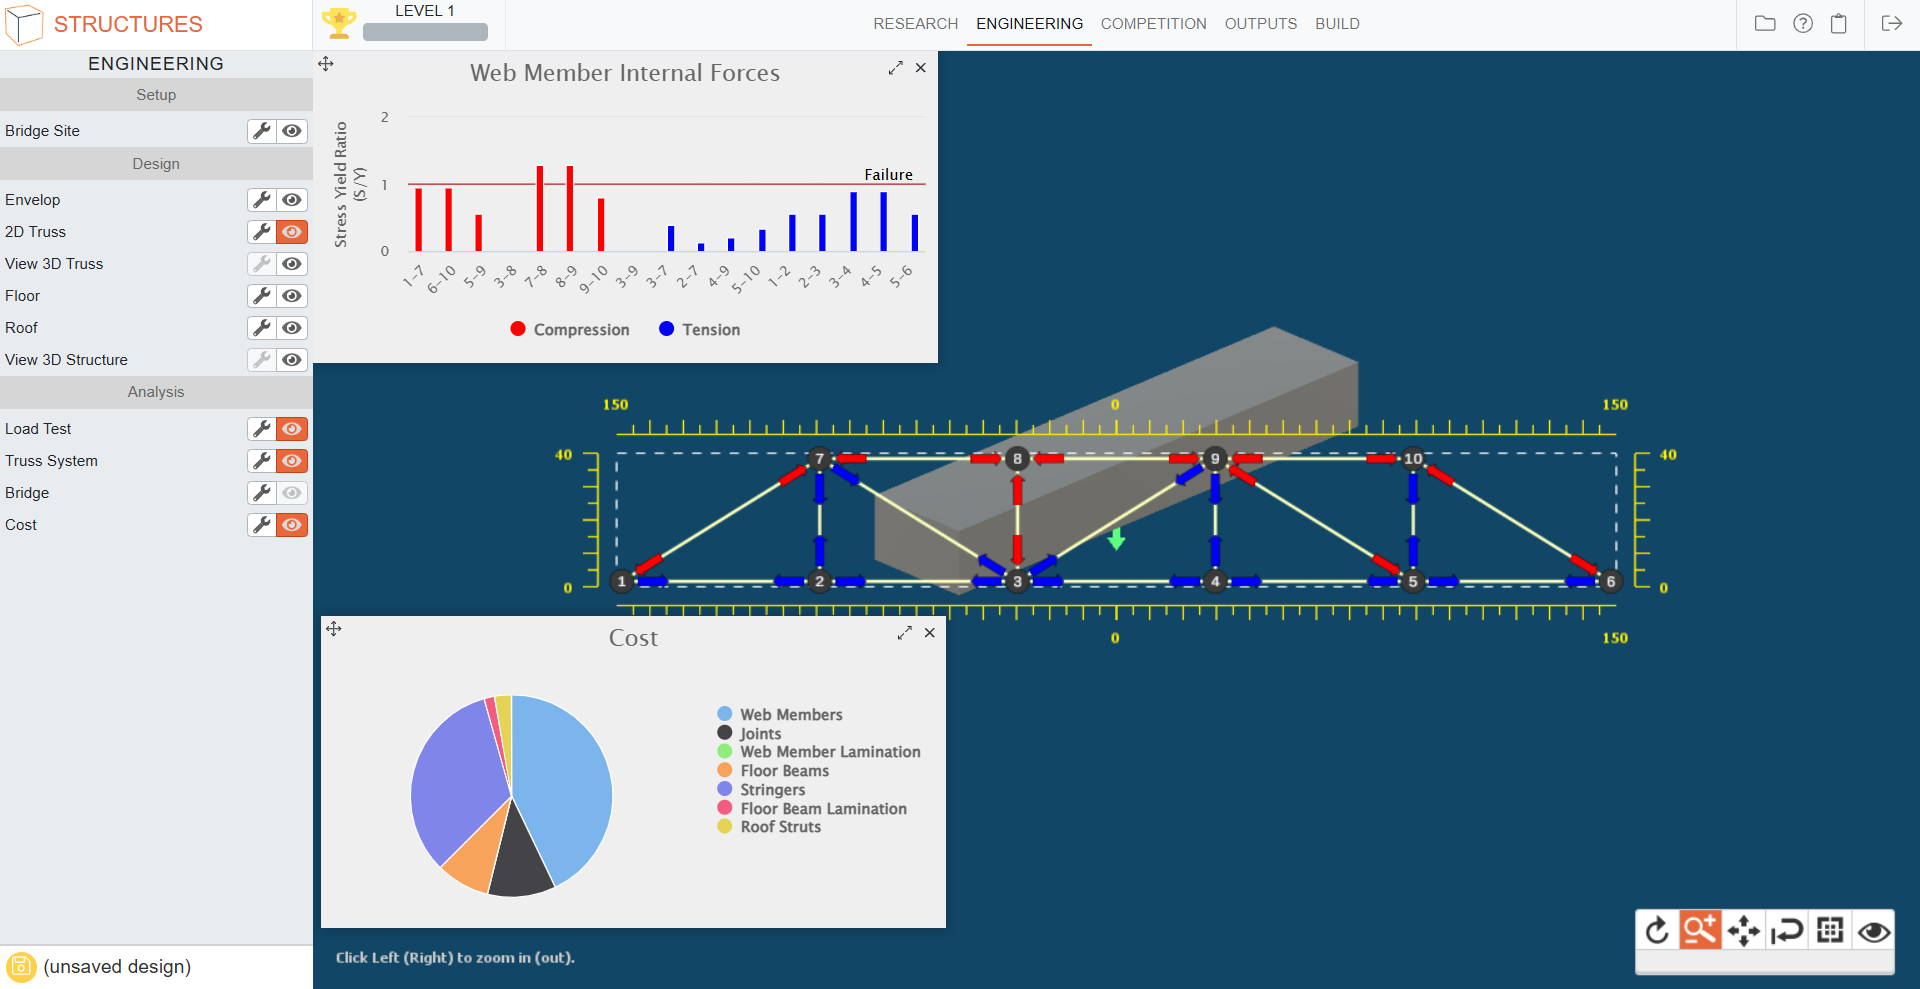
Task: Toggle the Cost panel eye icon
Action: 292,525
